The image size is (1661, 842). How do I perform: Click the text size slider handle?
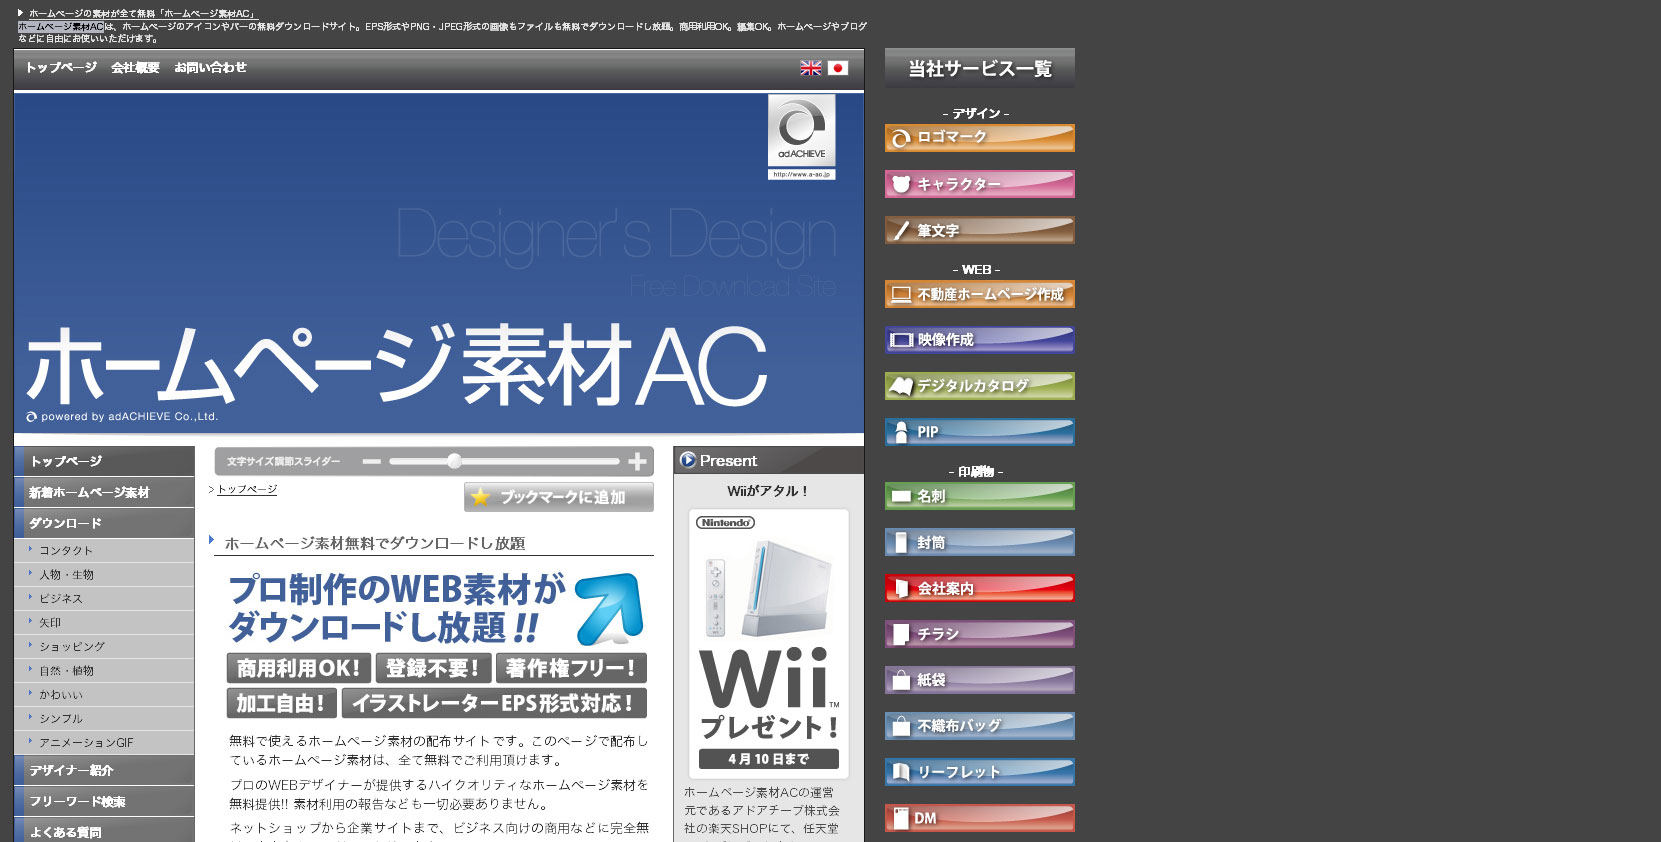pos(455,461)
